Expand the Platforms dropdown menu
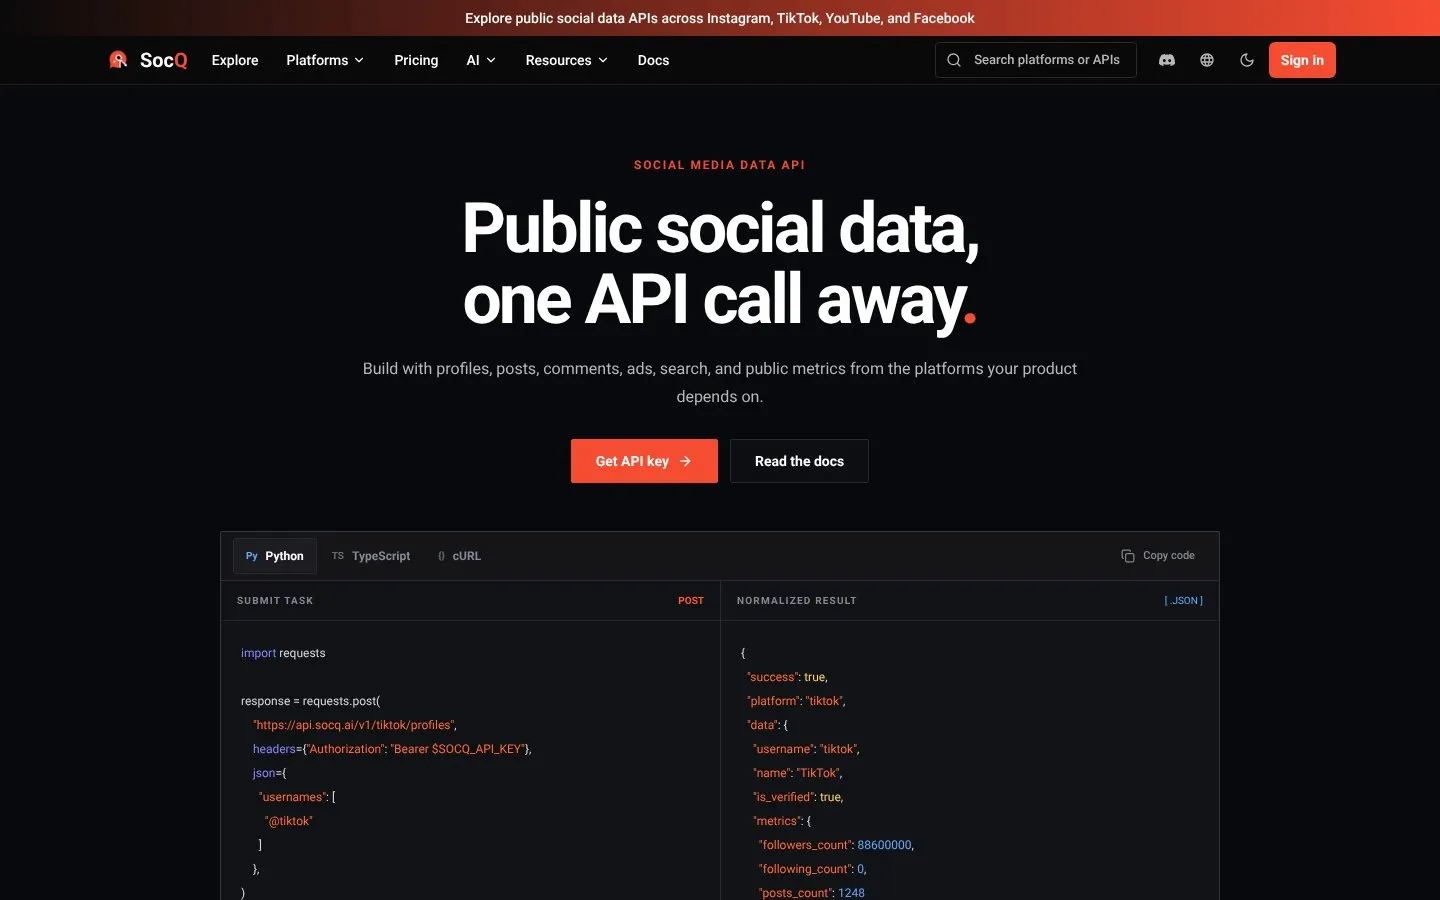 (x=325, y=60)
